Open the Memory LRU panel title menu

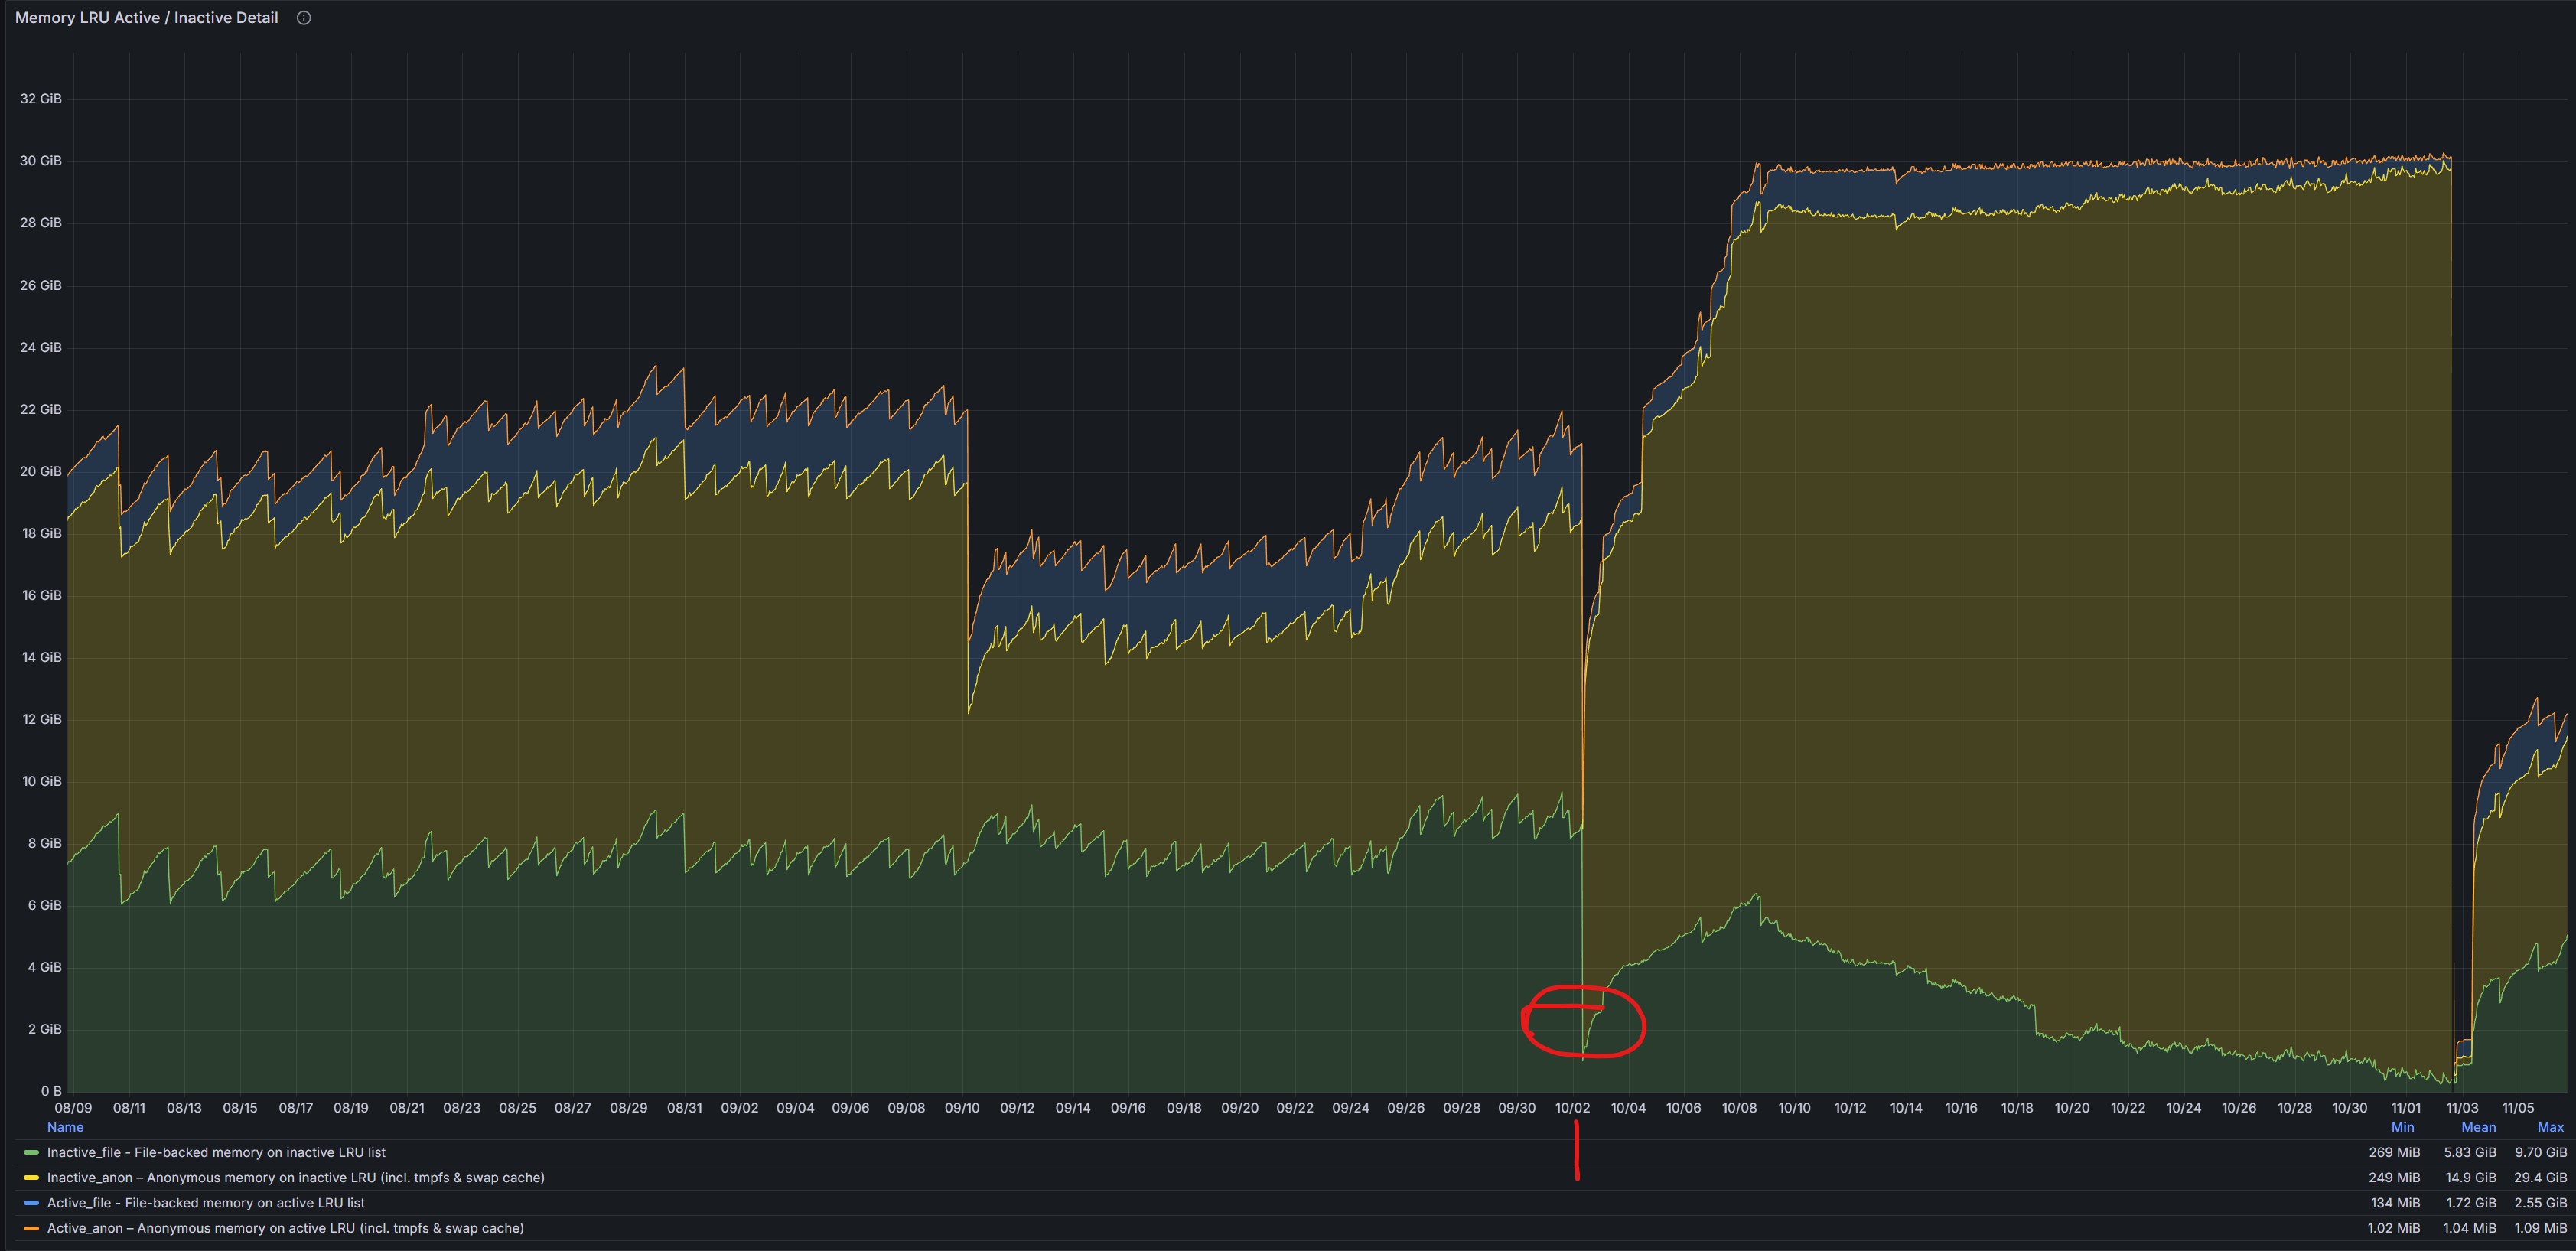(x=146, y=18)
